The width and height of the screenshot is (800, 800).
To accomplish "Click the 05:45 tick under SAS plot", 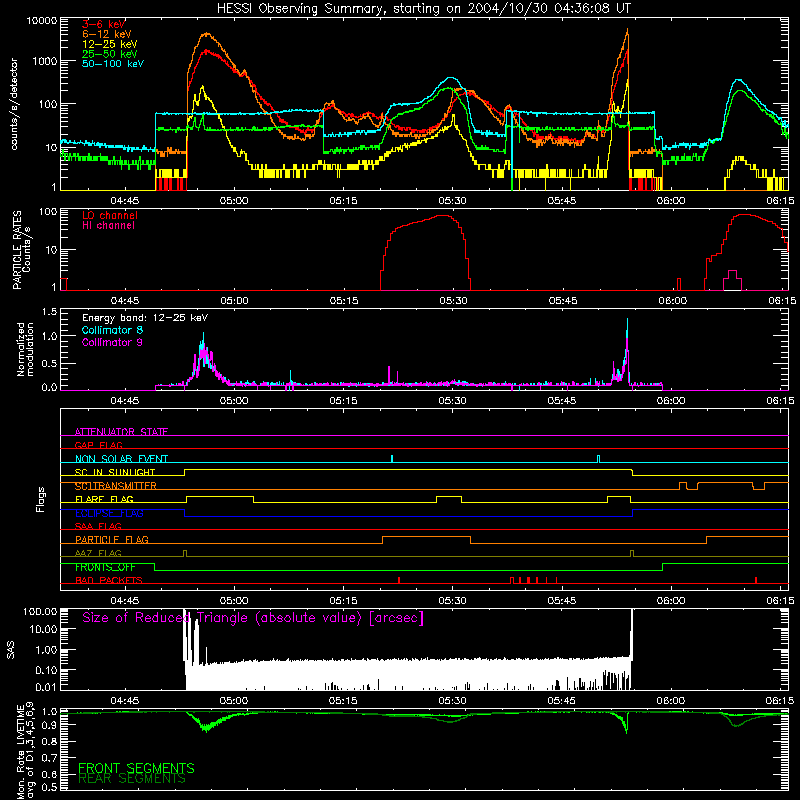I will coord(562,701).
